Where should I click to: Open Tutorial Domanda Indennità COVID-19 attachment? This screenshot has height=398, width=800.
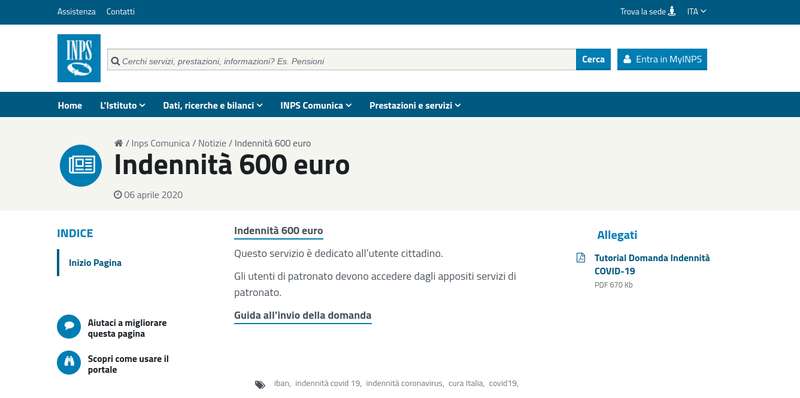click(x=652, y=264)
